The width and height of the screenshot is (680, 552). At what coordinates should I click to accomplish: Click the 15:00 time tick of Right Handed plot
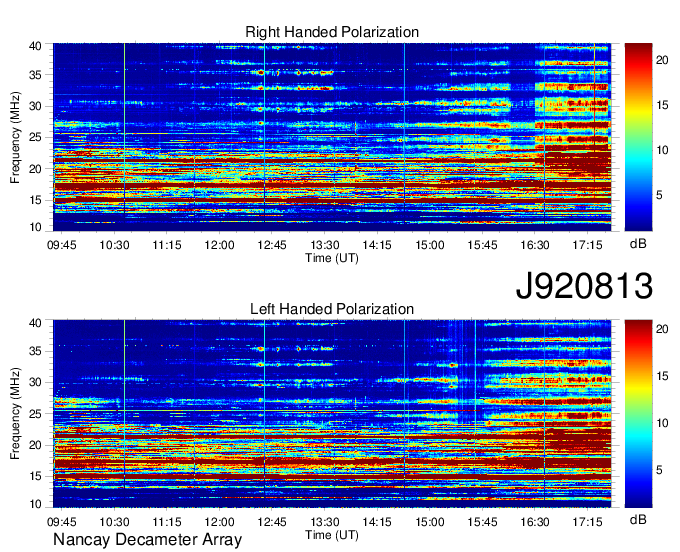[x=430, y=245]
